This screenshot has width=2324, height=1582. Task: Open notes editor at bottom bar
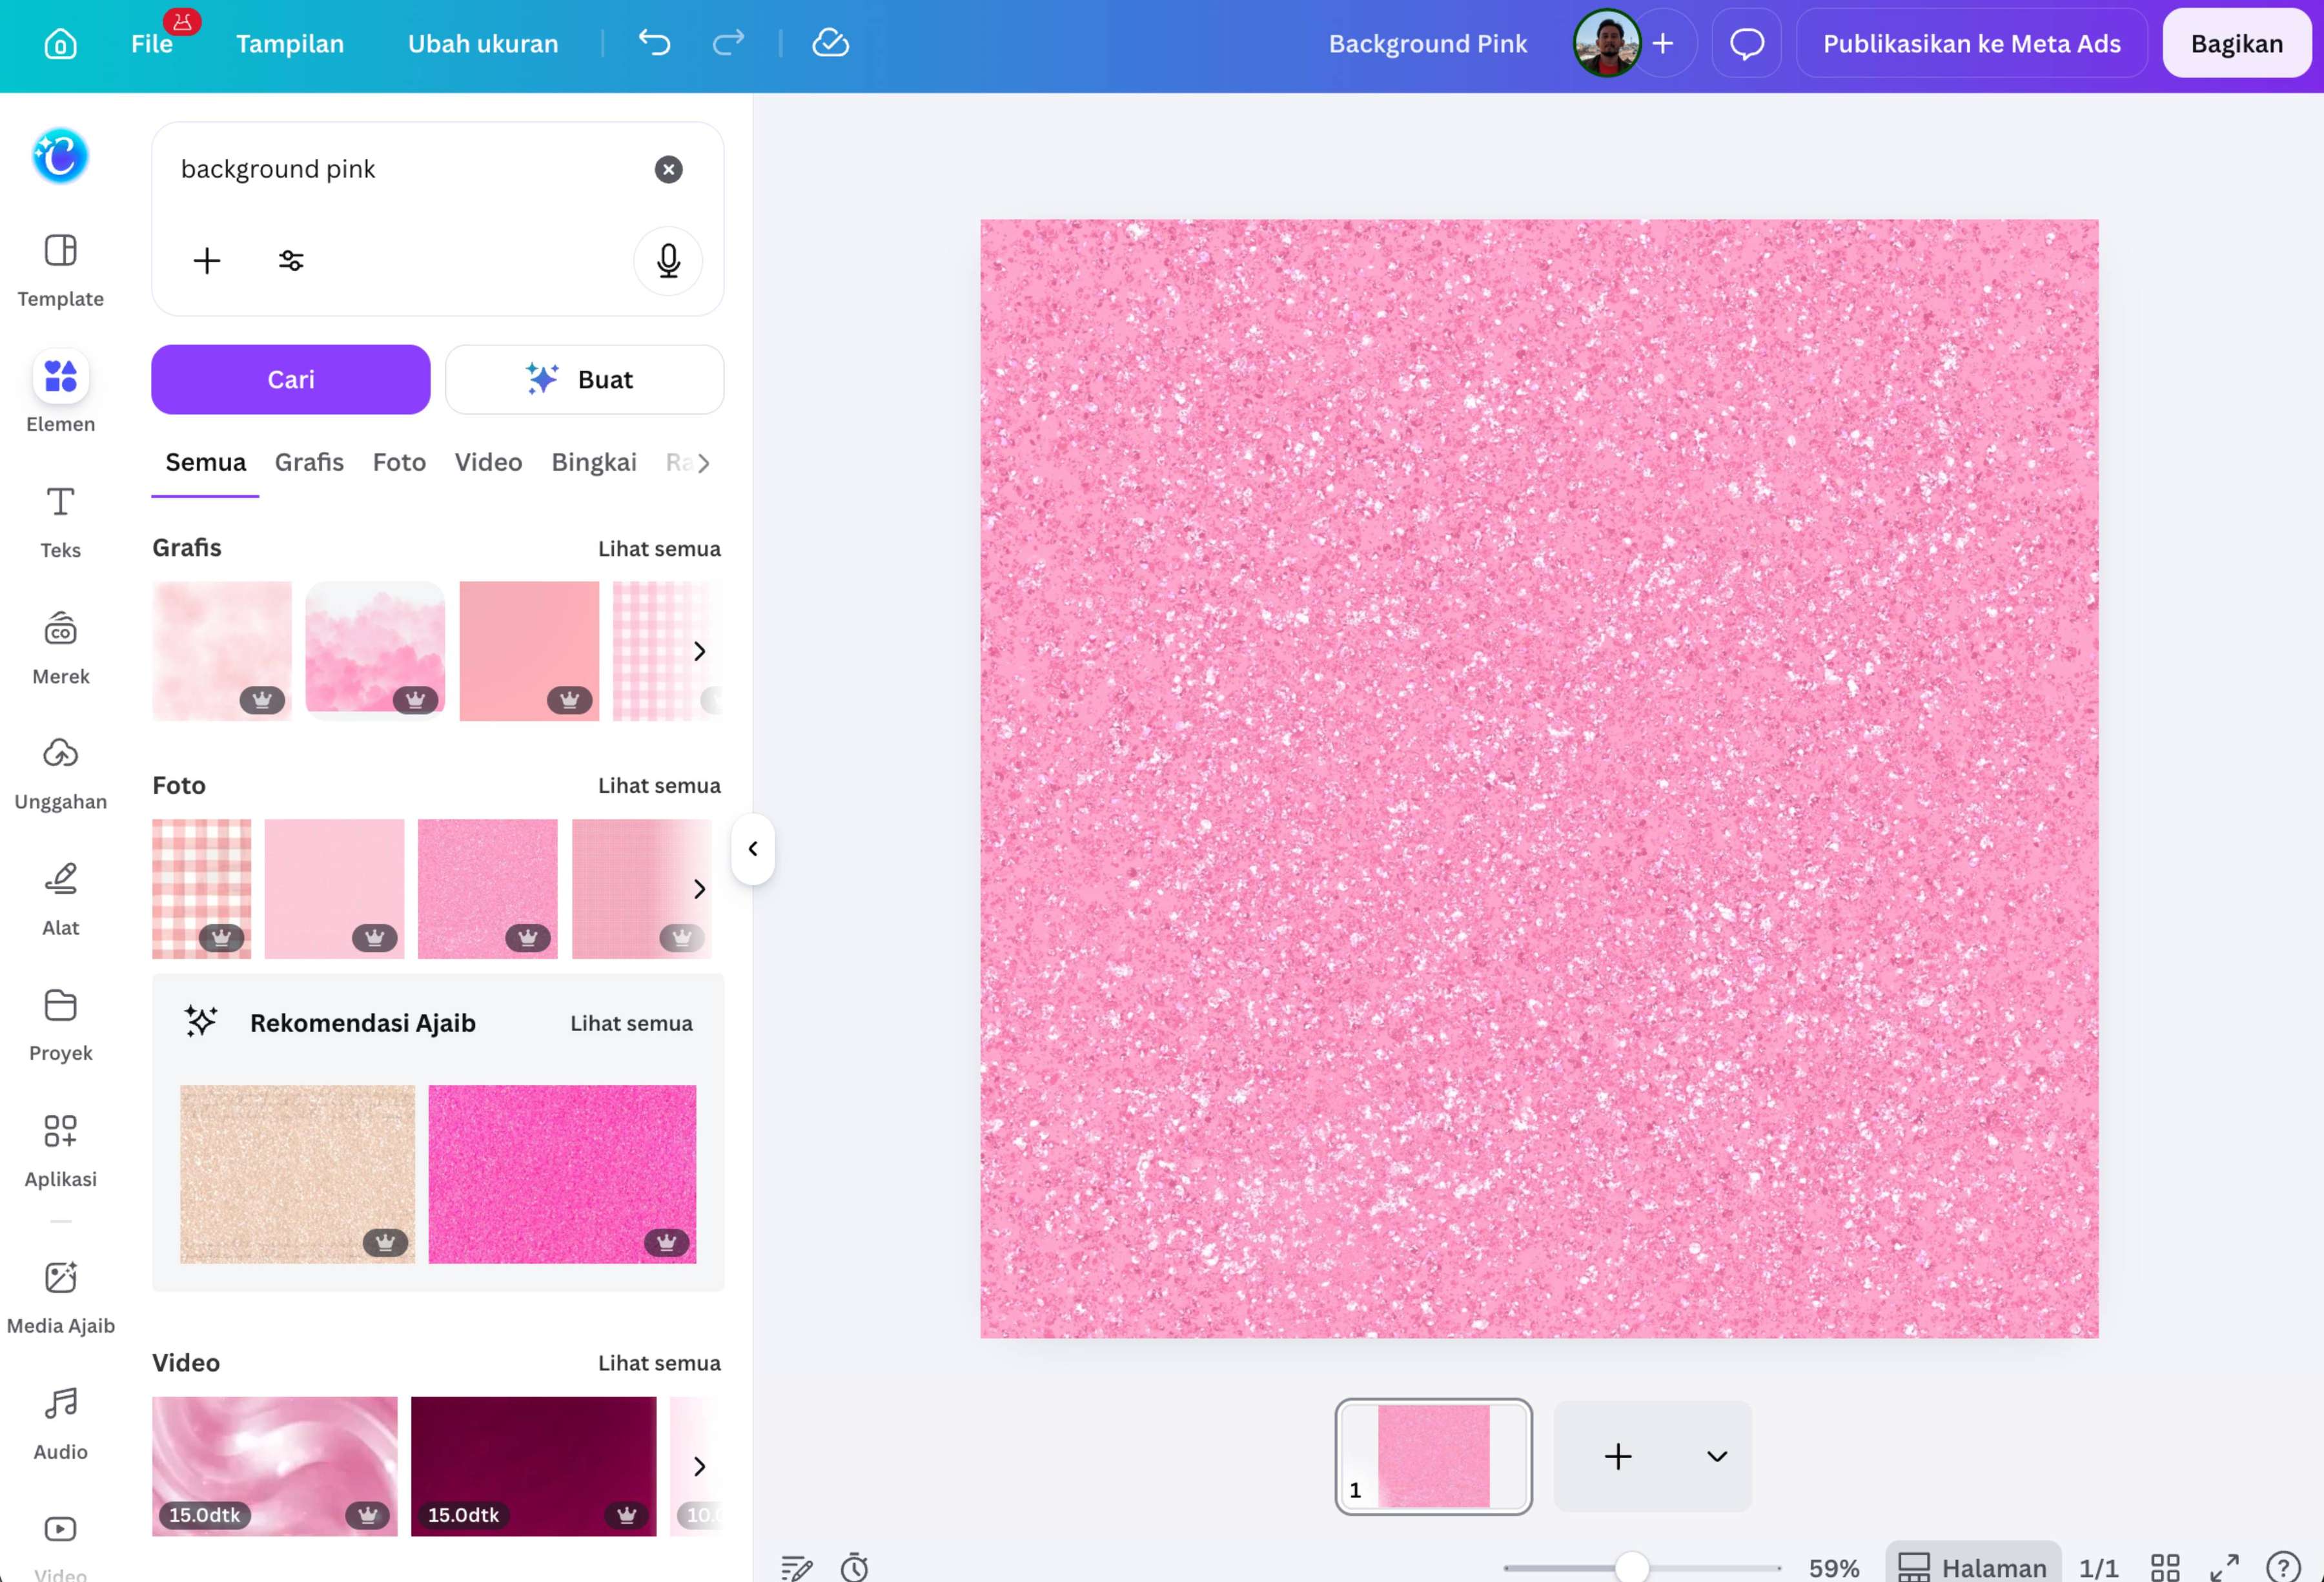(x=796, y=1567)
